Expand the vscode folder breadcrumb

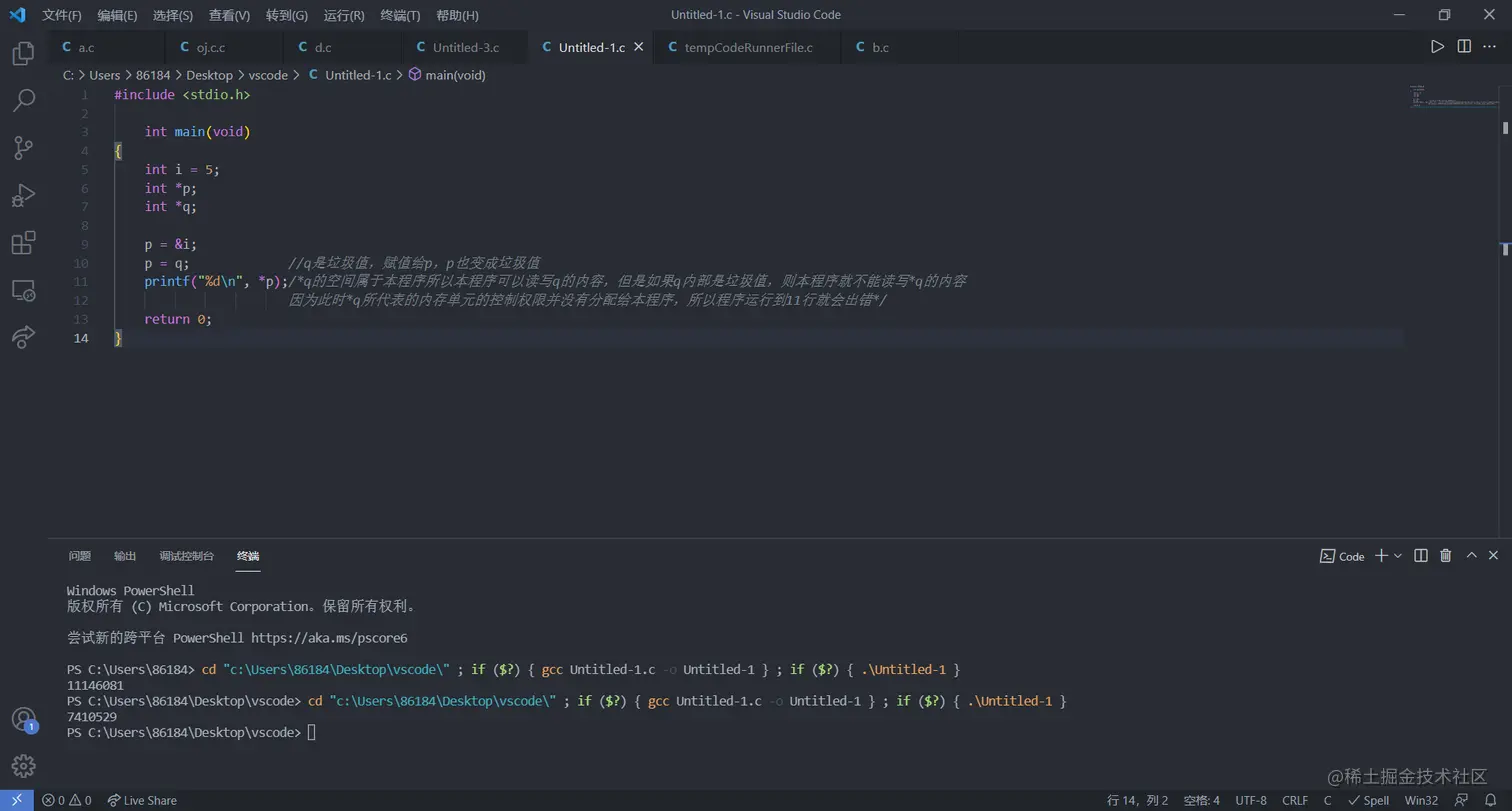(x=268, y=75)
